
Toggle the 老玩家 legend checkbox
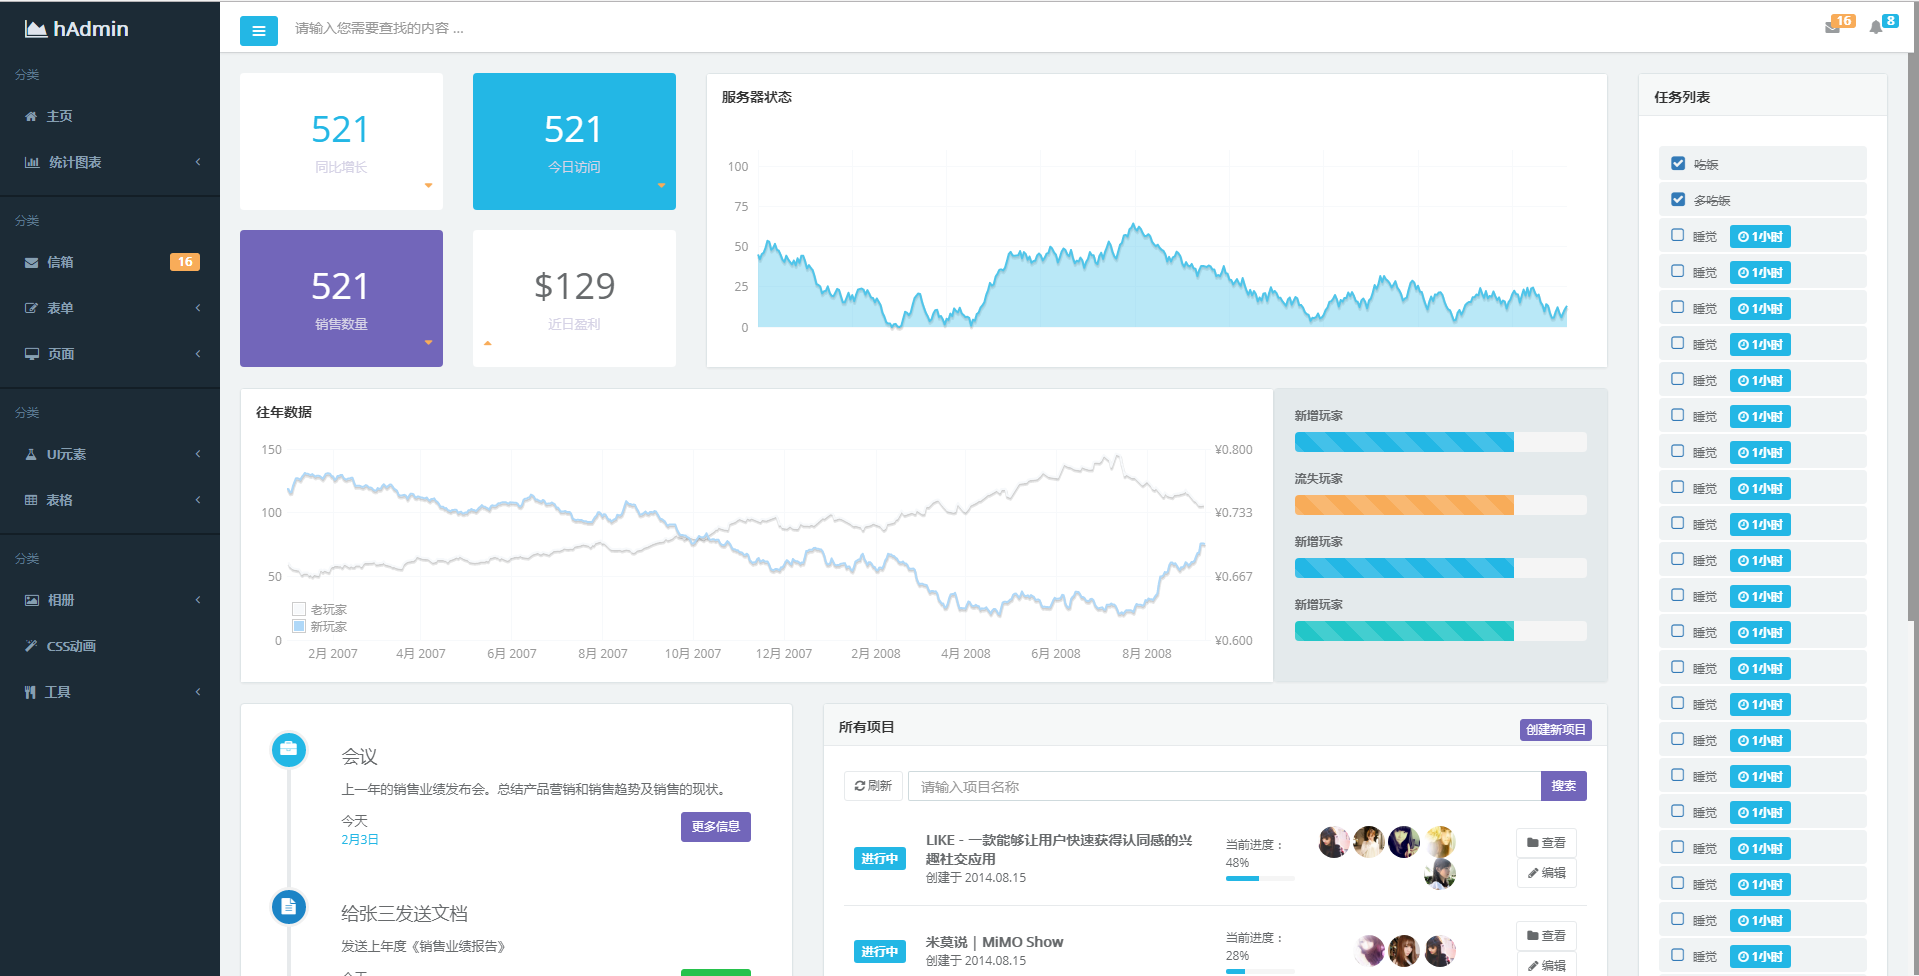coord(299,609)
